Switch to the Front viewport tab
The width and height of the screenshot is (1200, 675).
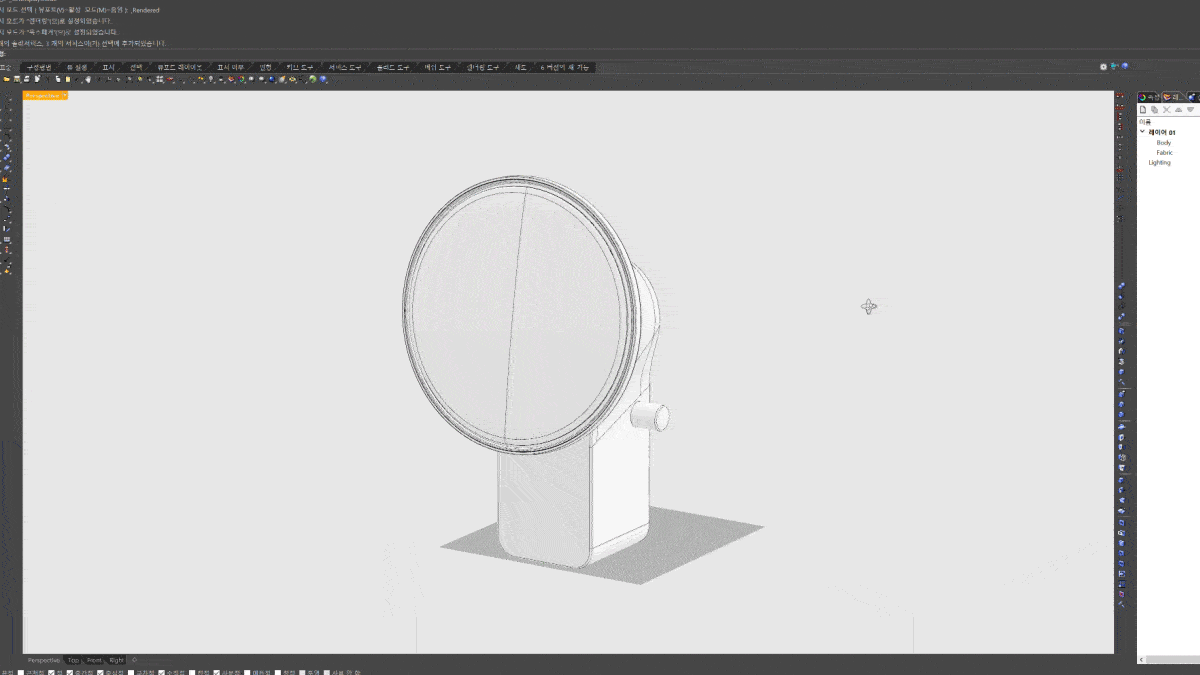click(x=94, y=660)
